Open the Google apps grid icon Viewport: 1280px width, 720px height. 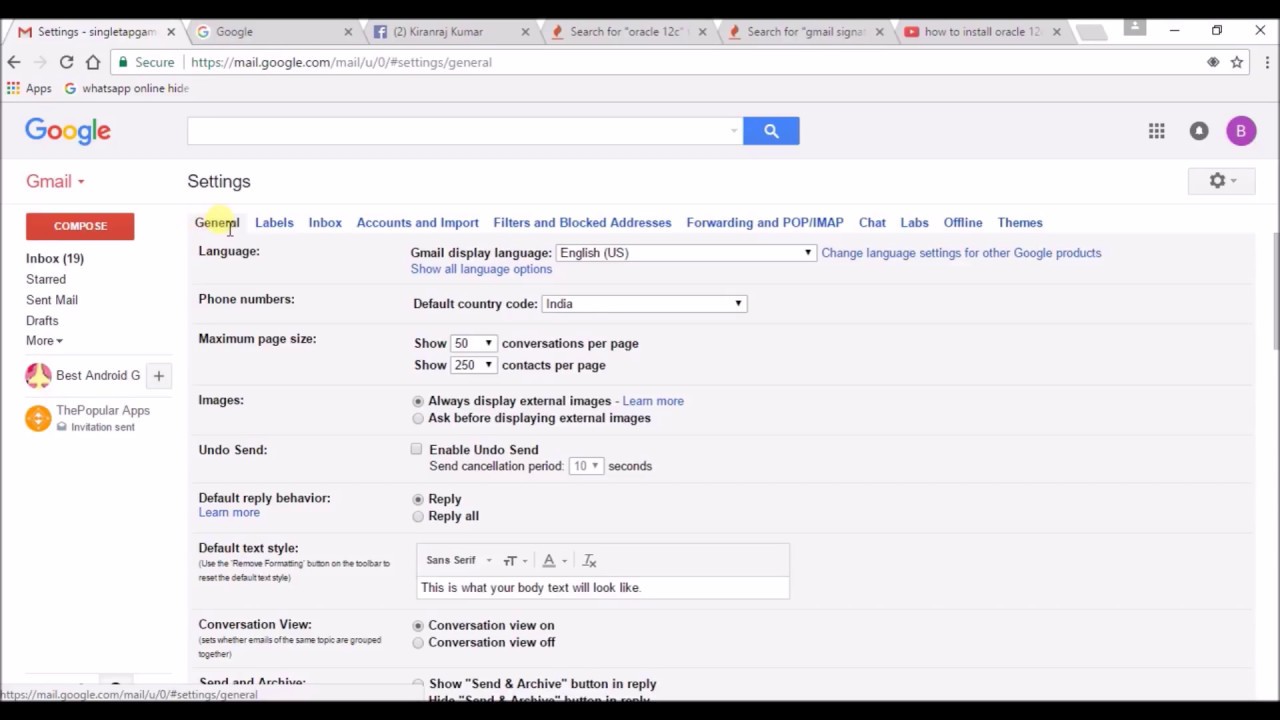pos(1156,131)
